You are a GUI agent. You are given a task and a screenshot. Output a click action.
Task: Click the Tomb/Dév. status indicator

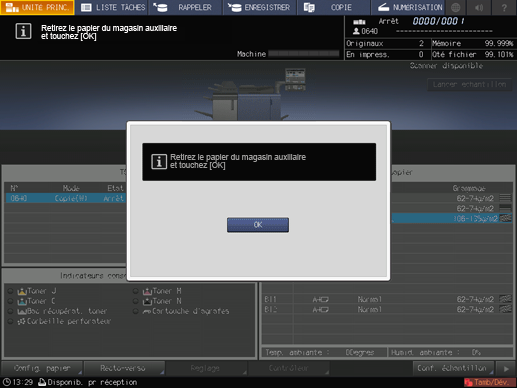[x=489, y=382]
